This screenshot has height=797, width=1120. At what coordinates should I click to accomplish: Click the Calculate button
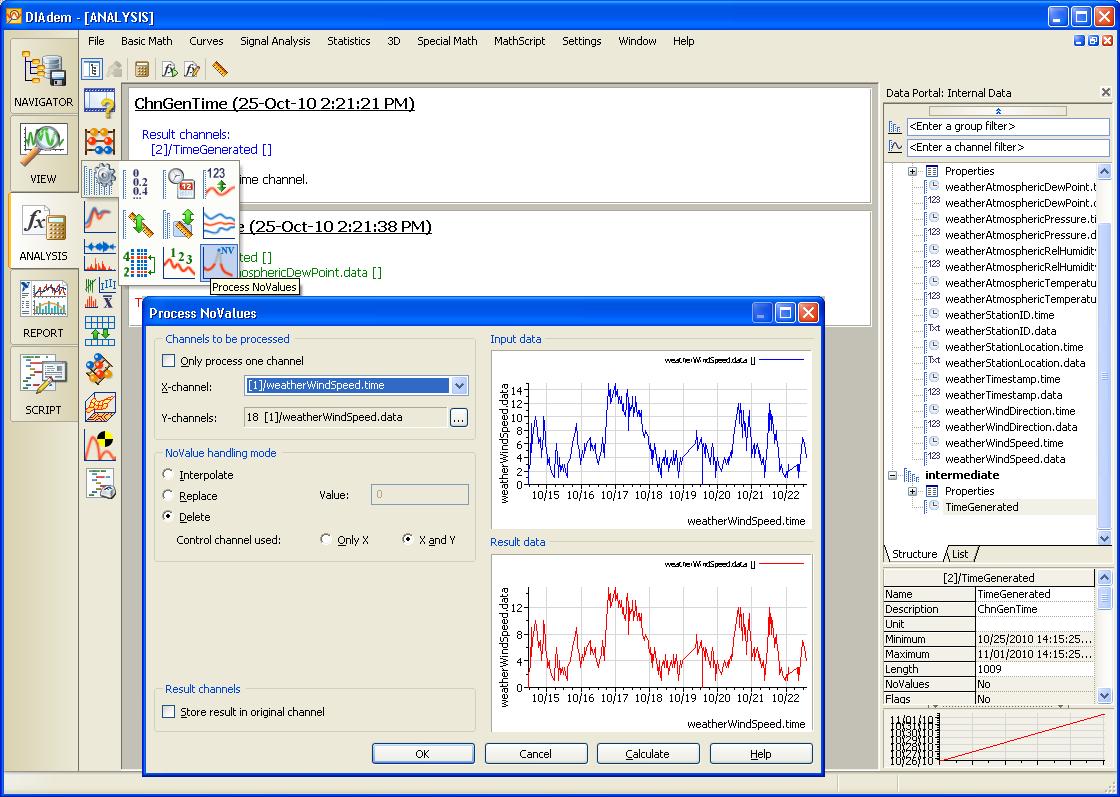(x=648, y=753)
